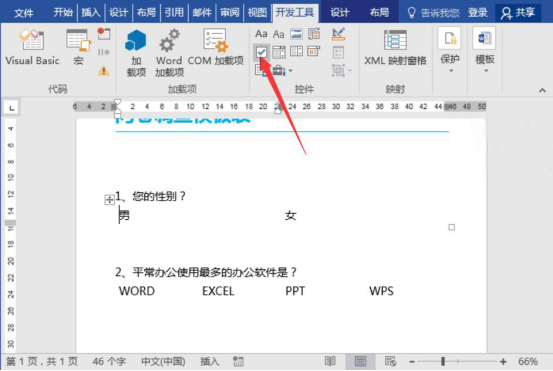Open COM 加载项 dialog
The height and width of the screenshot is (371, 553).
[x=215, y=47]
